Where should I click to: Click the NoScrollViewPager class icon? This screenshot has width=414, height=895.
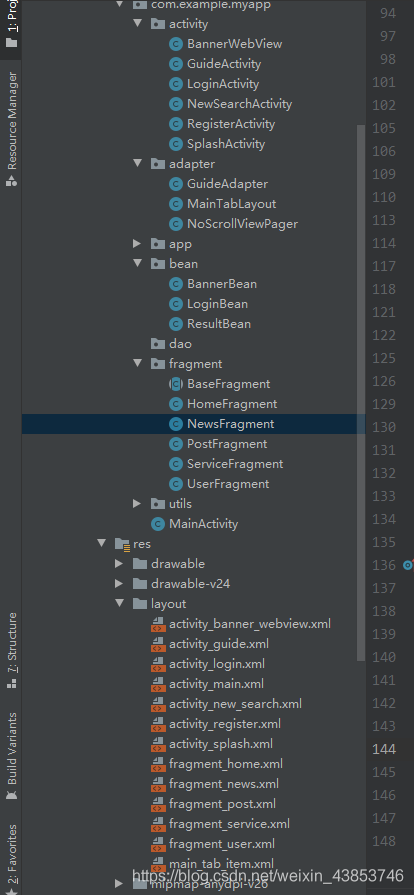click(176, 224)
